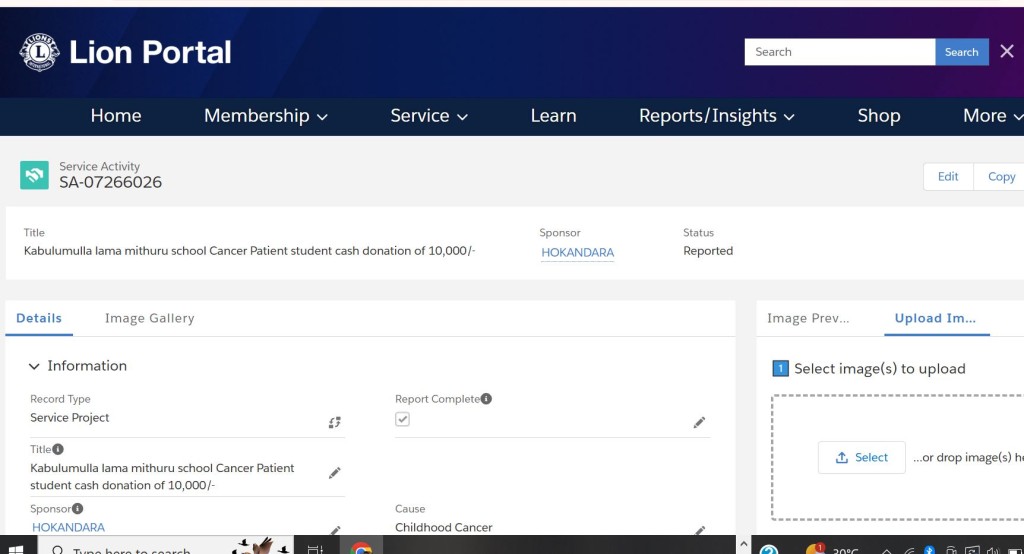Edit Title field using pencil icon
Image resolution: width=1024 pixels, height=554 pixels.
tap(334, 473)
